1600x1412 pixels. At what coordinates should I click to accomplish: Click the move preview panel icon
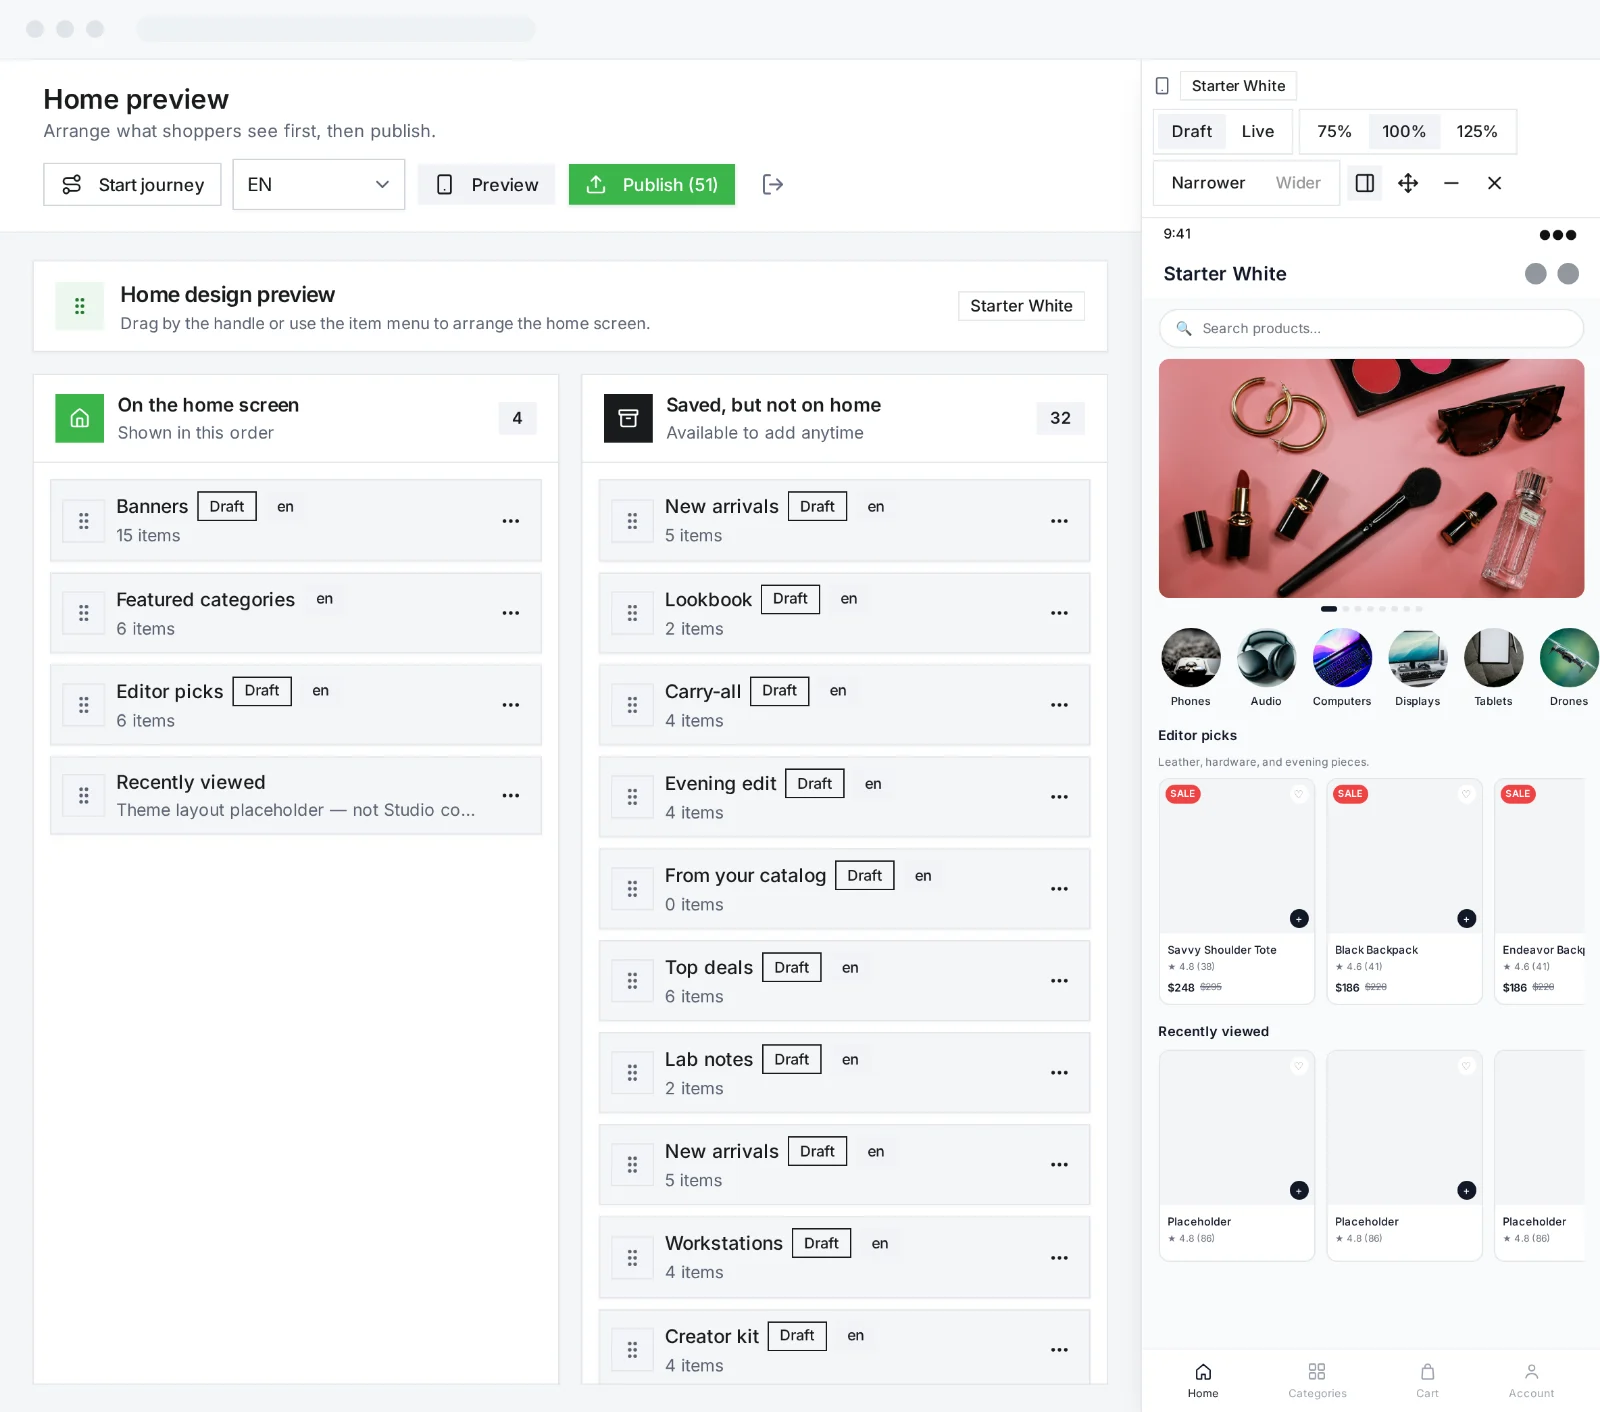pos(1408,183)
